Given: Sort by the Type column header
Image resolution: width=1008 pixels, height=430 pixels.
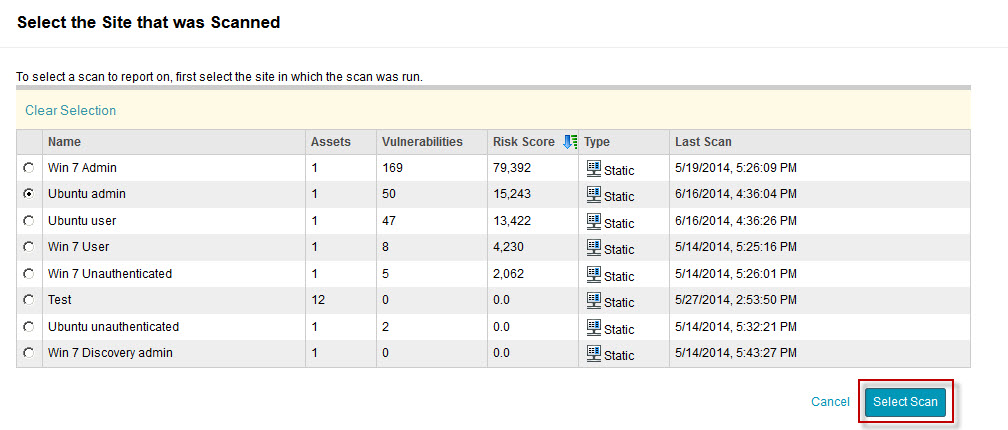Looking at the screenshot, I should [597, 142].
